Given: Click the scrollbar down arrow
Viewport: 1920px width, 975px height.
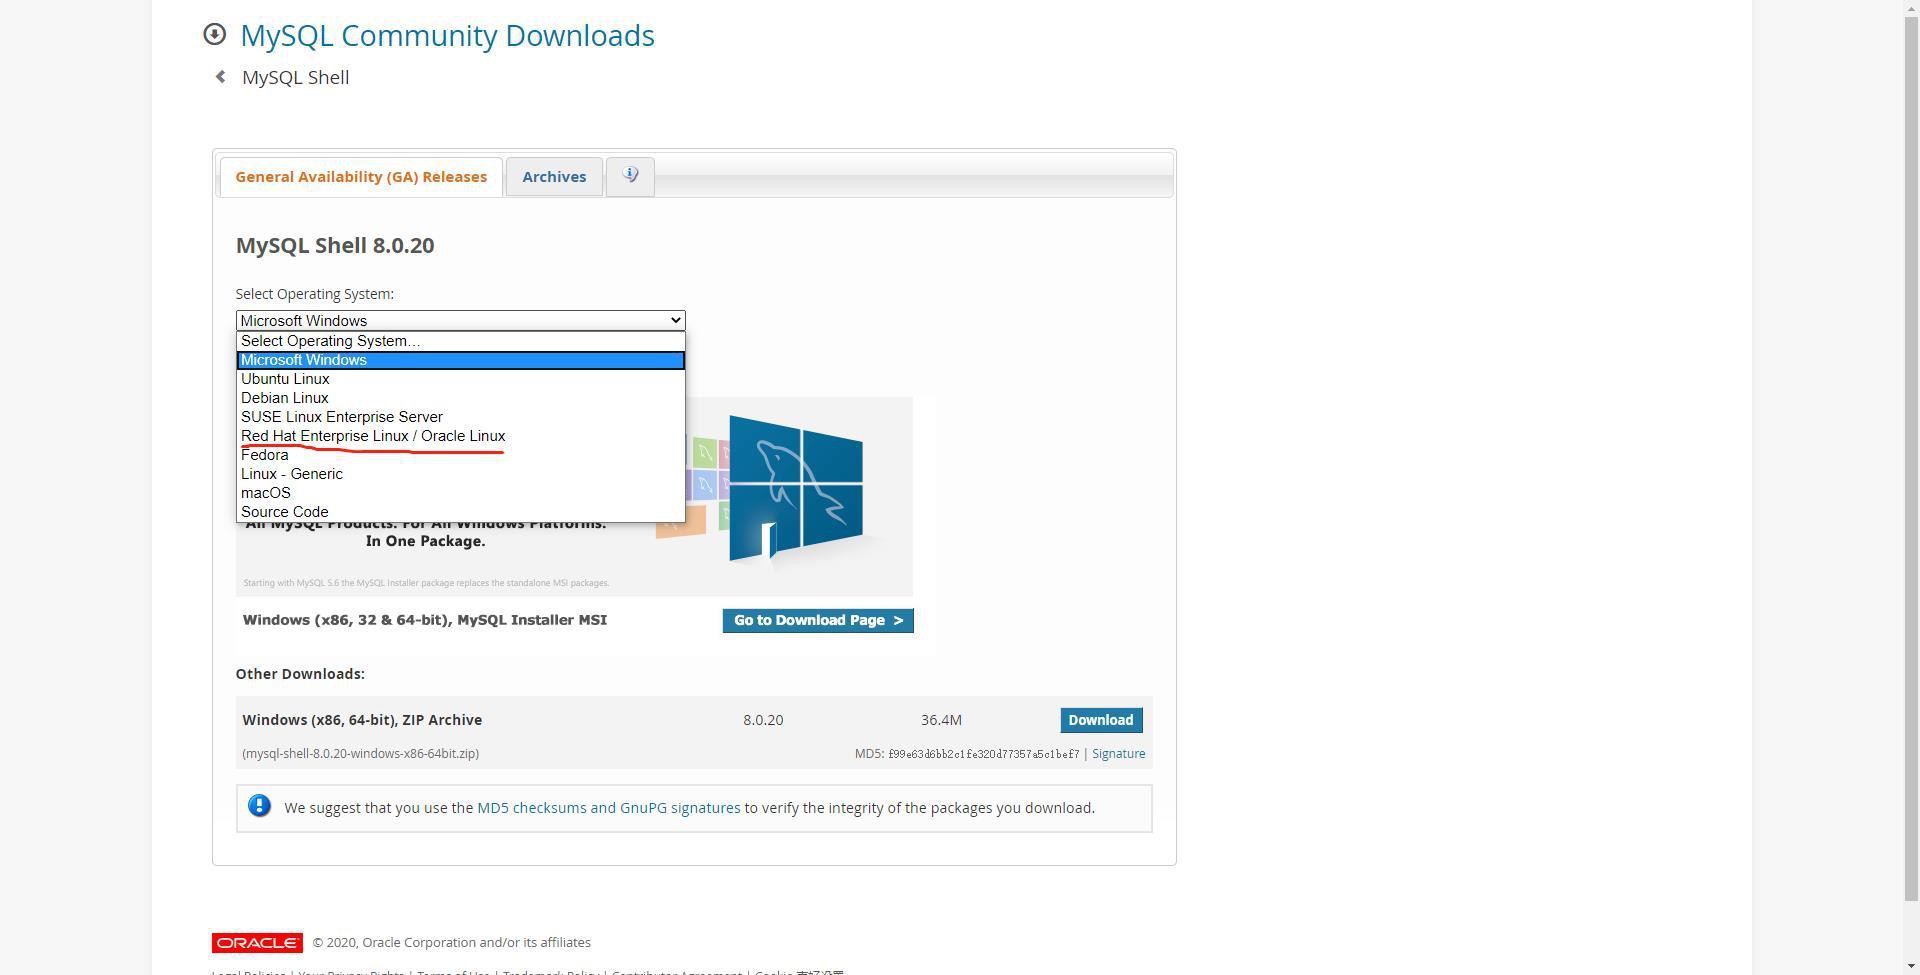Looking at the screenshot, I should (x=1911, y=967).
